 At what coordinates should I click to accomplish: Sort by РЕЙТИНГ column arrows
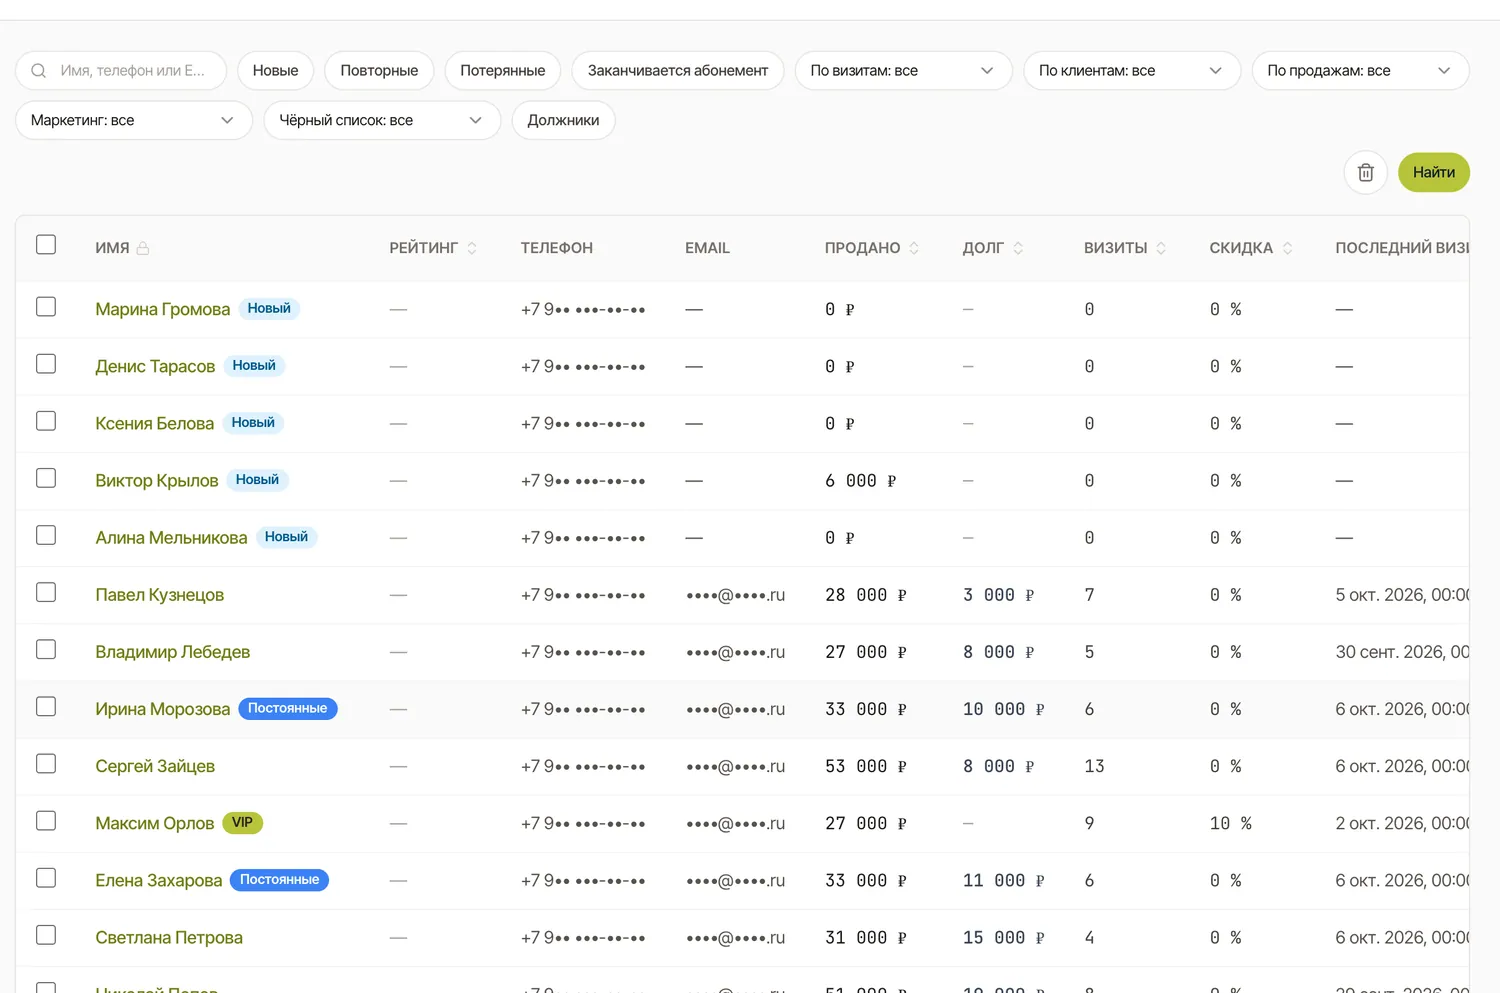pos(472,248)
